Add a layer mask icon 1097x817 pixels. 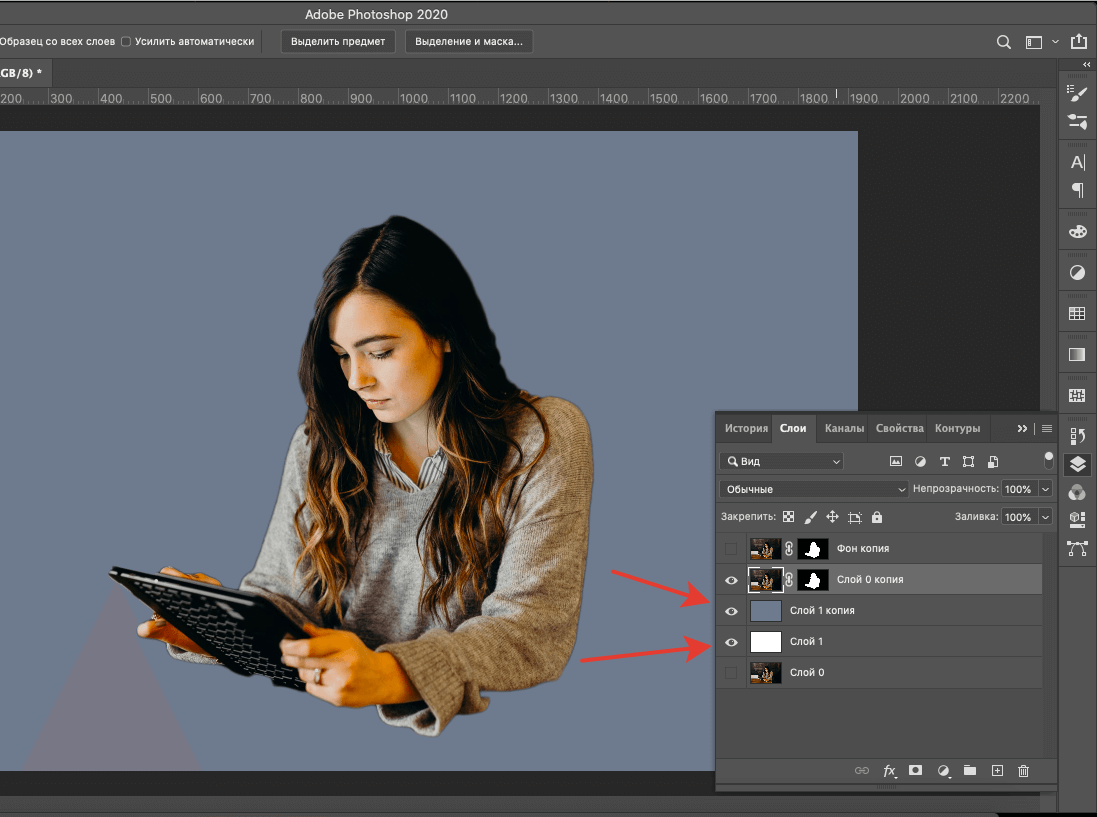click(x=915, y=770)
